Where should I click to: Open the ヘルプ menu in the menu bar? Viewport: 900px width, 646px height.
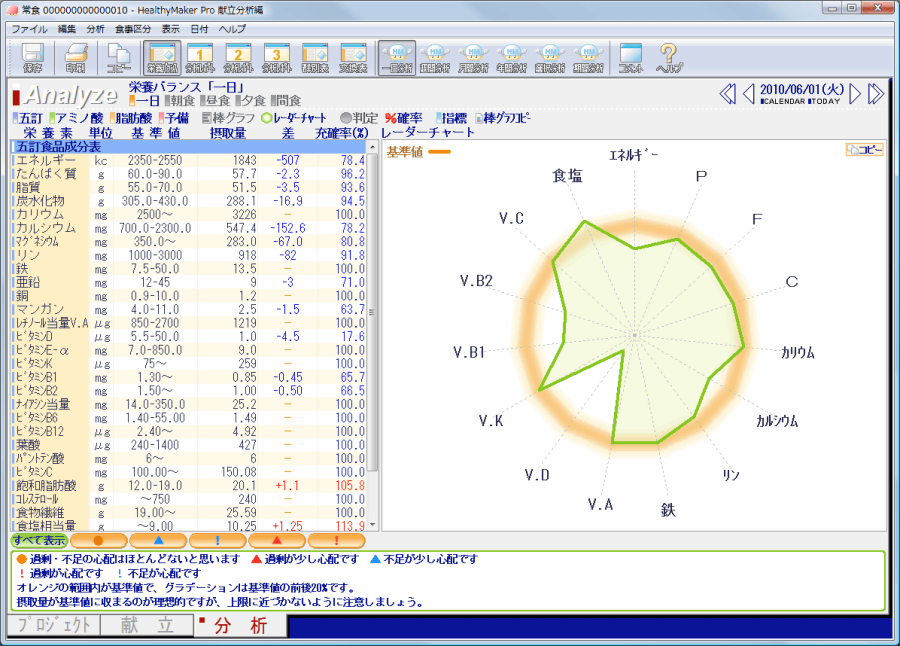(232, 29)
